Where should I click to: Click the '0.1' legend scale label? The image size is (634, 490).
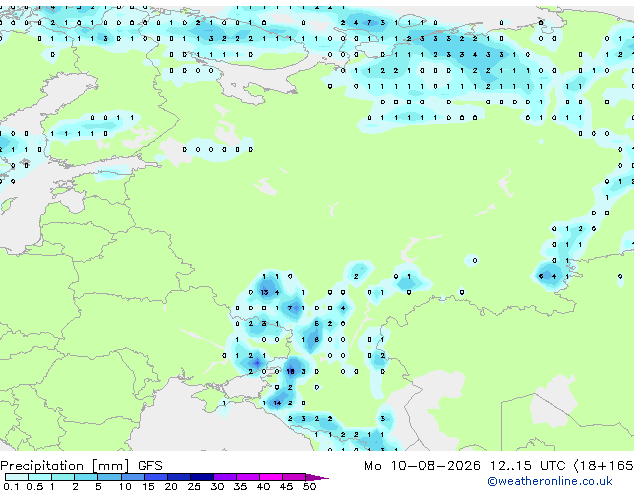click(11, 486)
